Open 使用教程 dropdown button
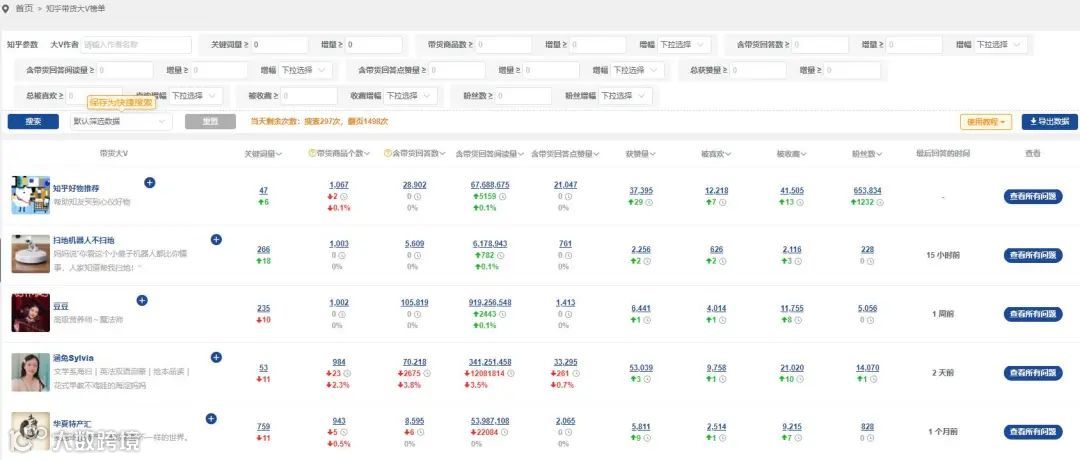1080x460 pixels. pos(986,122)
